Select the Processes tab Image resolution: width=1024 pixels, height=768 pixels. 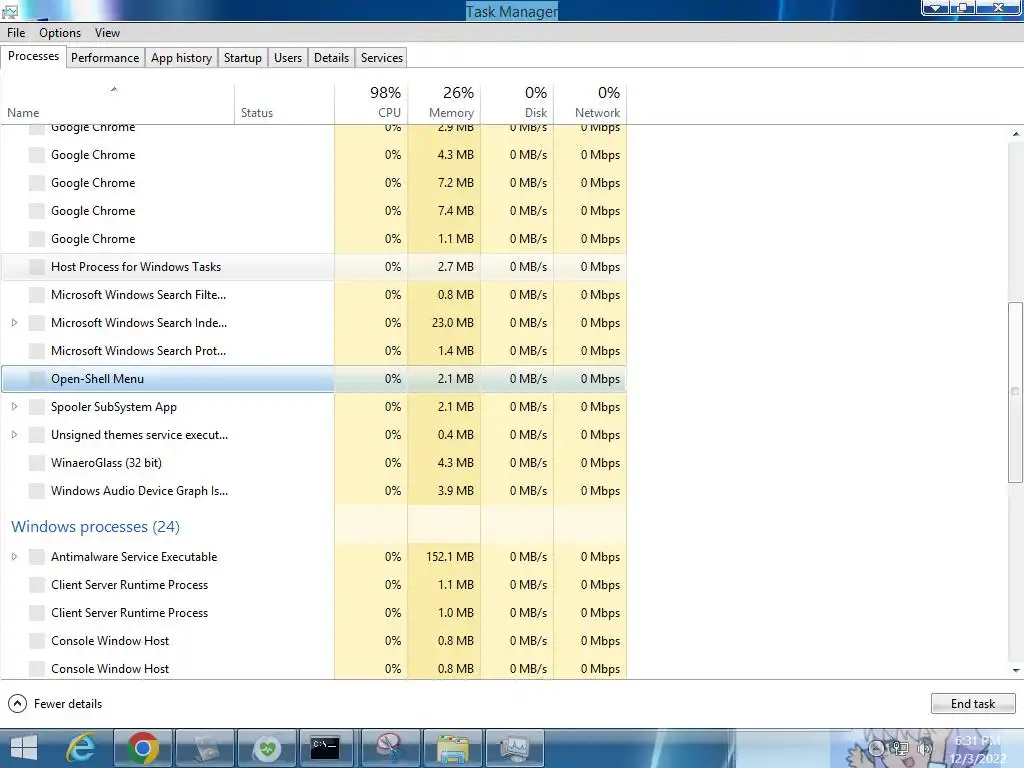[x=33, y=56]
